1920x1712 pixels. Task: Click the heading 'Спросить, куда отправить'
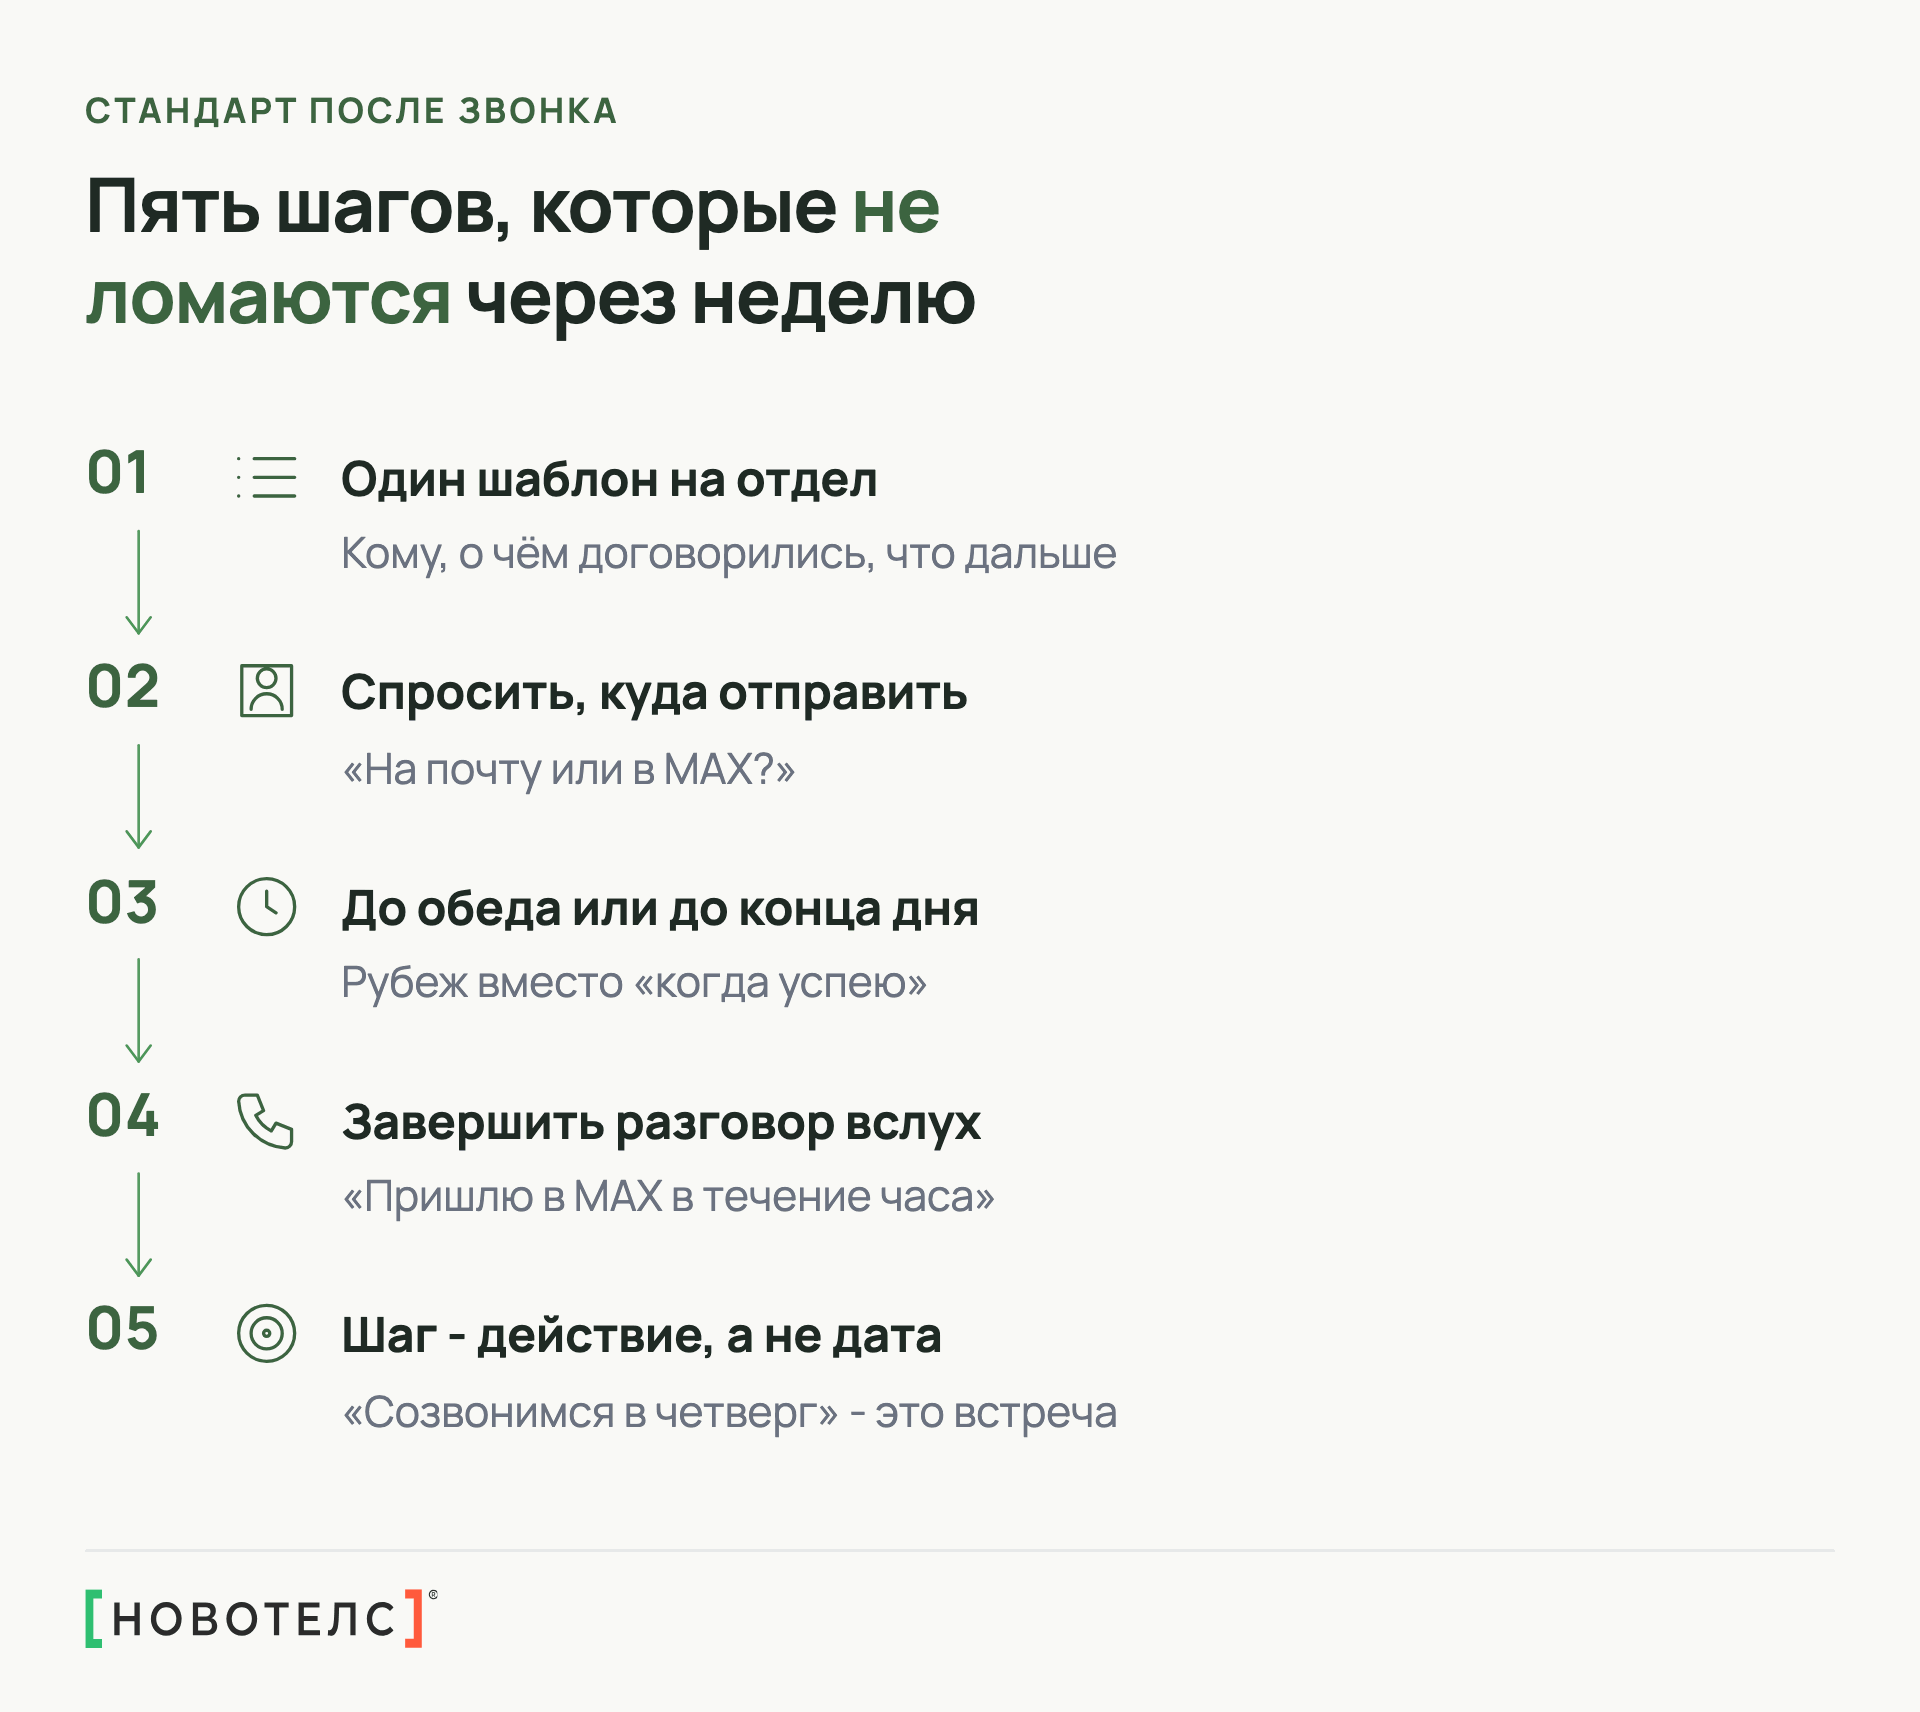654,694
